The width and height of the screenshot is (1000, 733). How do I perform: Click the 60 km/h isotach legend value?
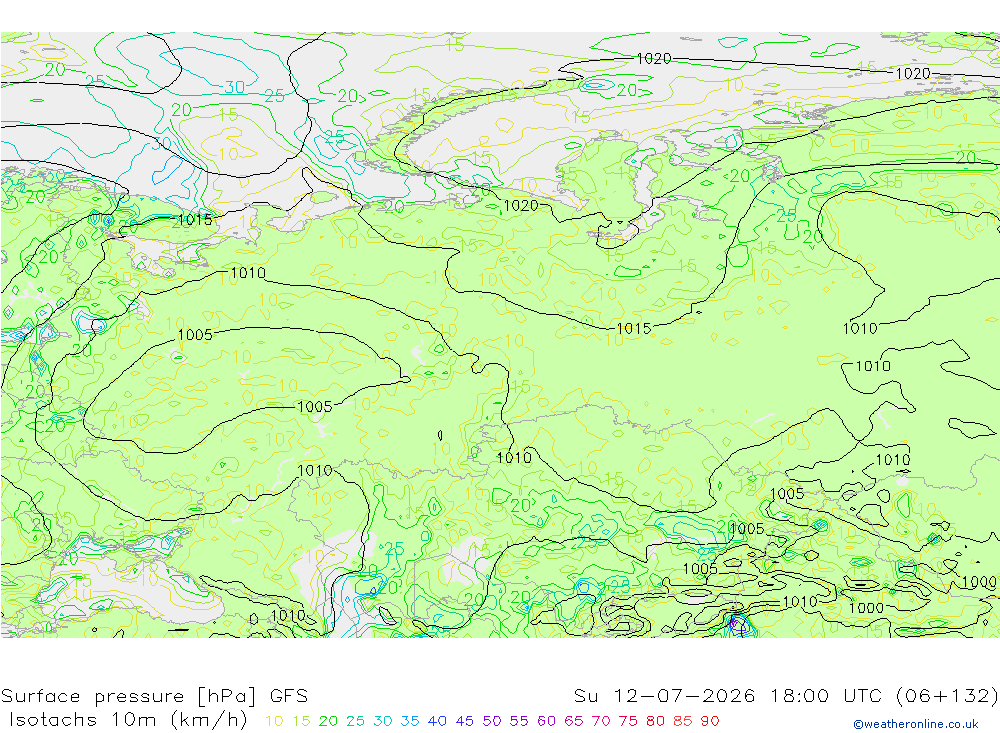547,721
